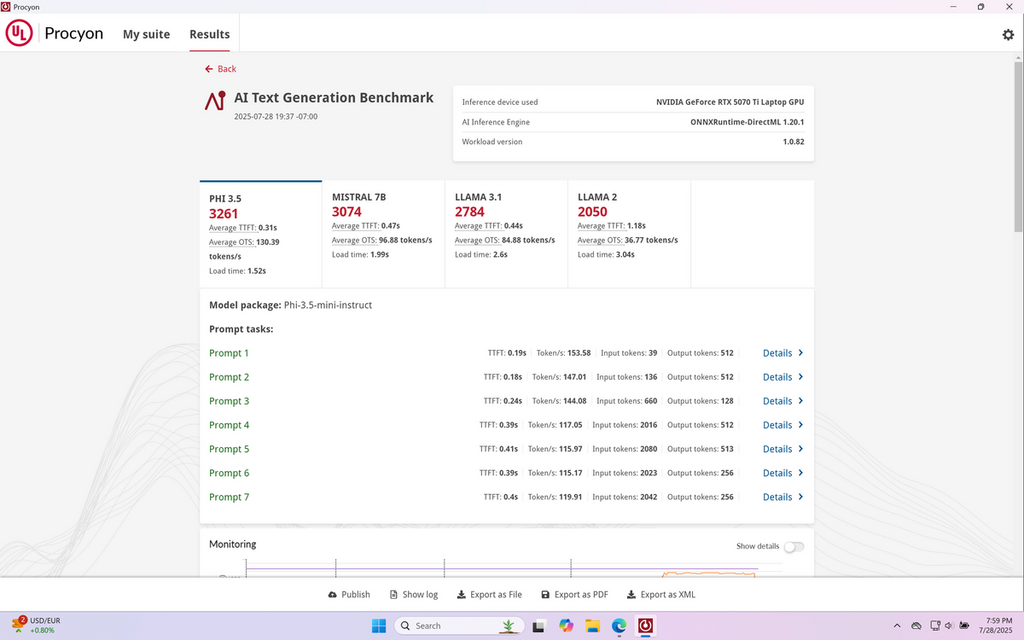Click the AI Text Generation Benchmark icon
This screenshot has width=1024, height=640.
point(215,101)
